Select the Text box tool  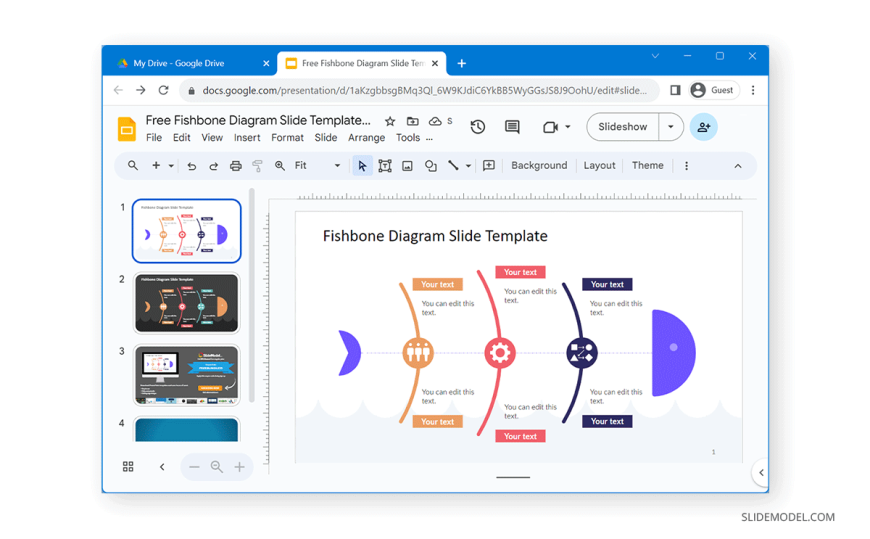coord(385,165)
